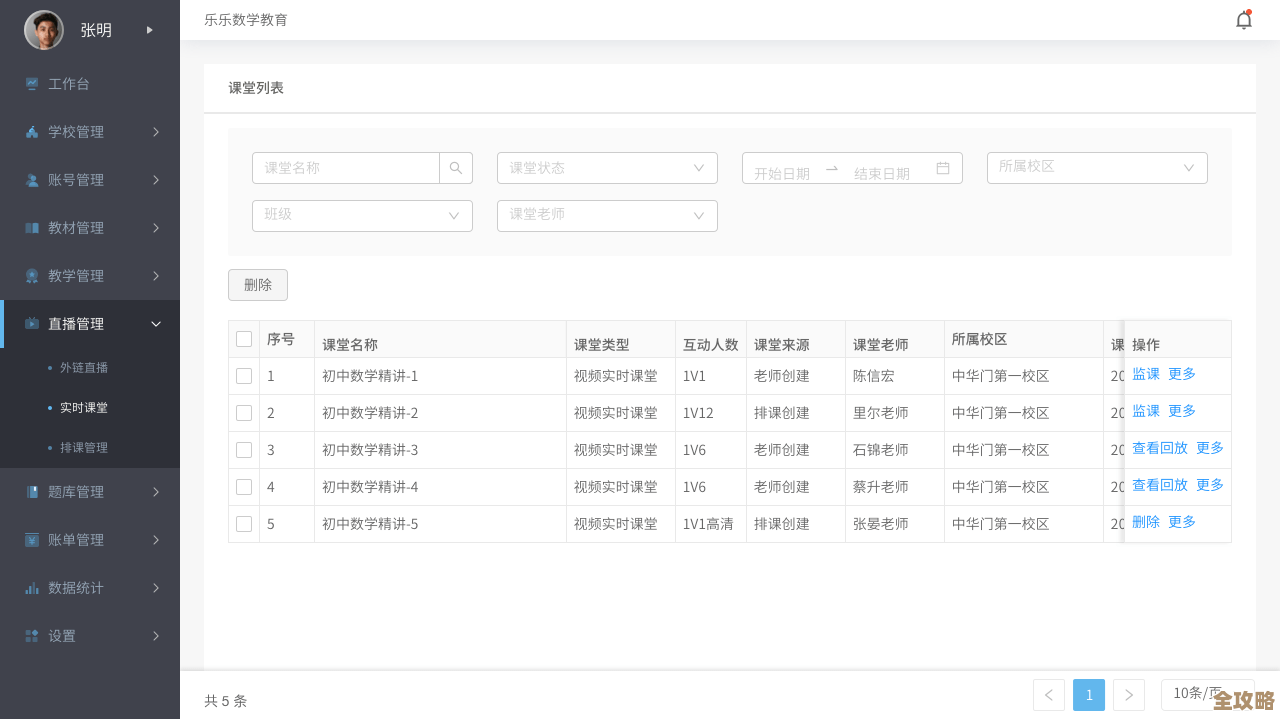The image size is (1280, 719).
Task: Open the 课堂状态 dropdown
Action: click(607, 167)
